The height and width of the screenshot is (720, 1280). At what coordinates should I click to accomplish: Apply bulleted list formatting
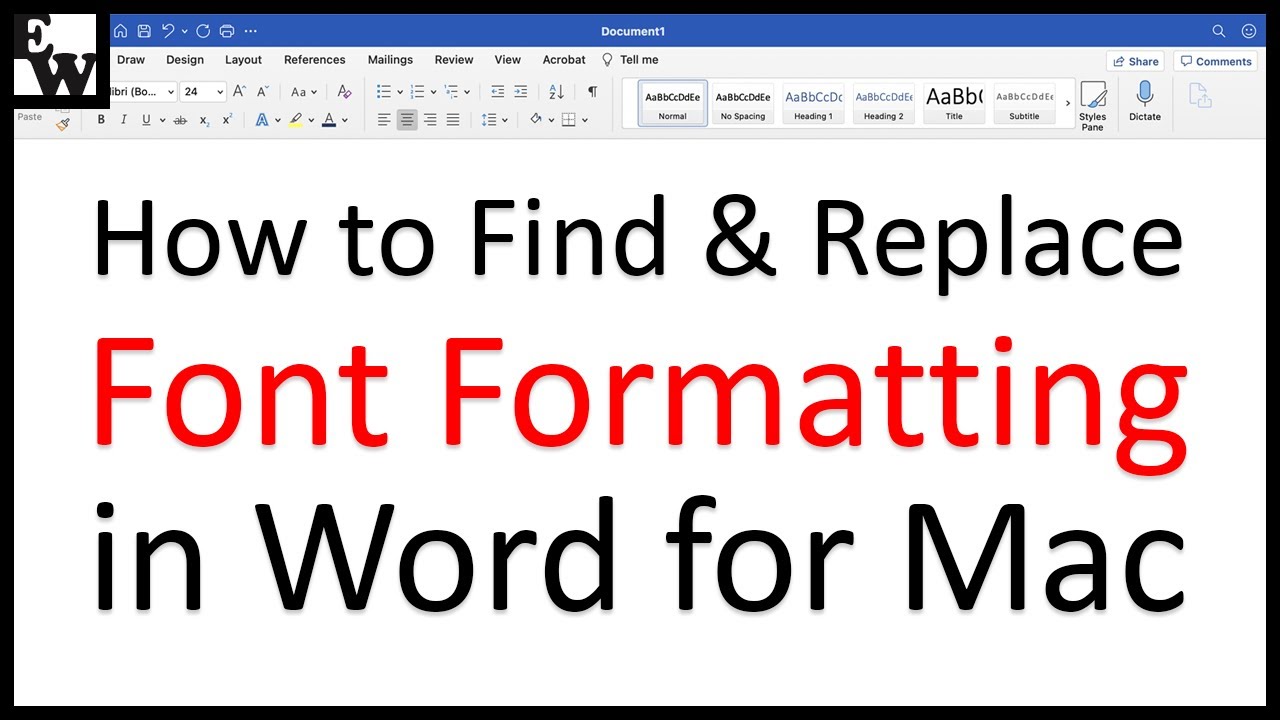pyautogui.click(x=384, y=91)
